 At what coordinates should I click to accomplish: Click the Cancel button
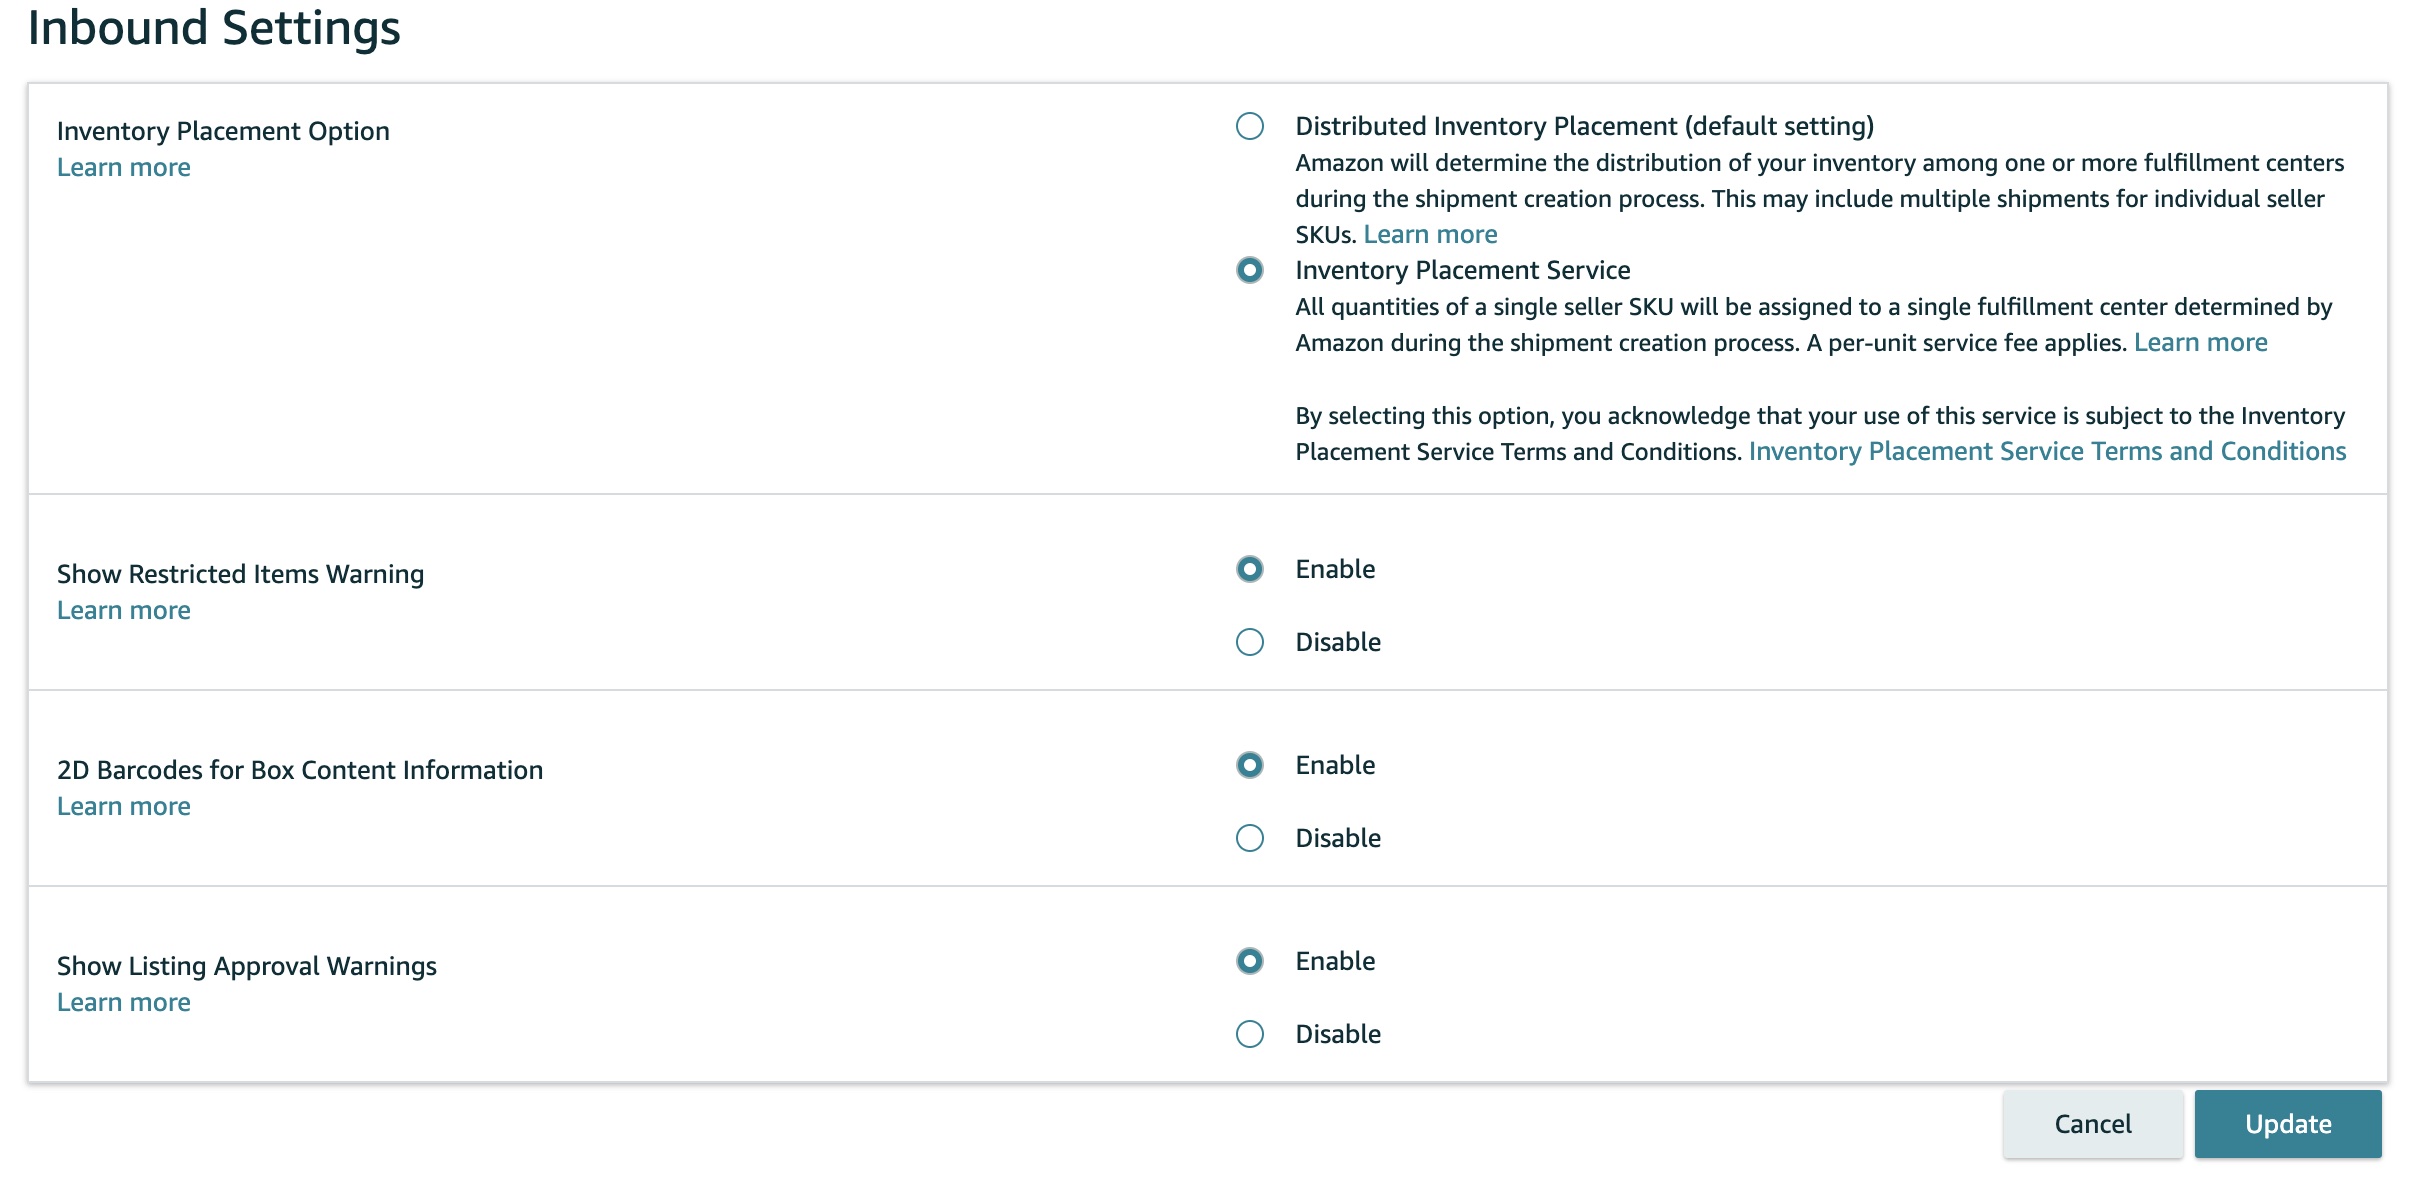tap(2092, 1124)
